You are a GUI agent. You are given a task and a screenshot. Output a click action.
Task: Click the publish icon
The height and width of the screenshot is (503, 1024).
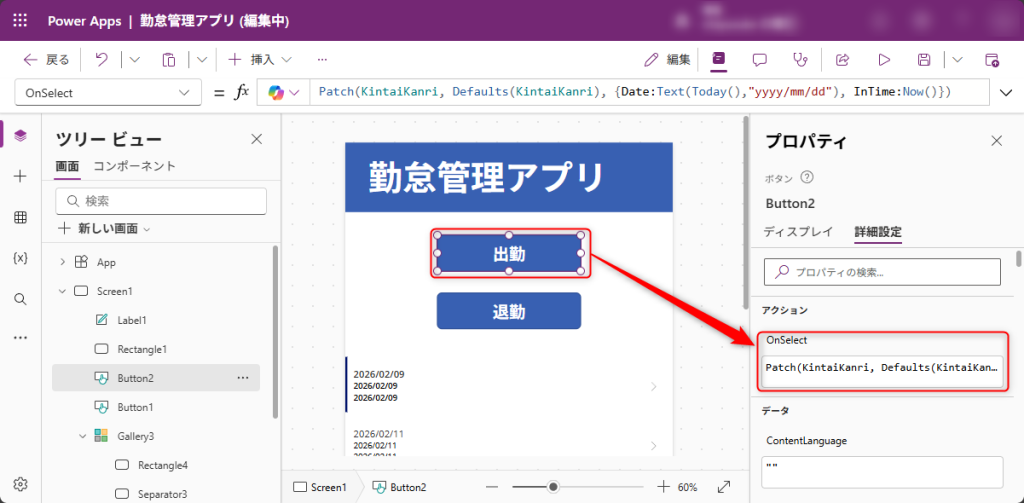991,60
